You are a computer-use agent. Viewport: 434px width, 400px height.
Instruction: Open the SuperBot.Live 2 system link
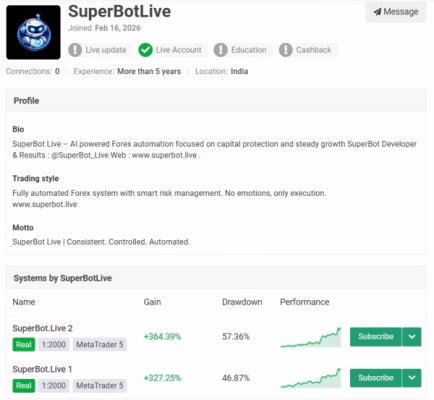tap(42, 328)
